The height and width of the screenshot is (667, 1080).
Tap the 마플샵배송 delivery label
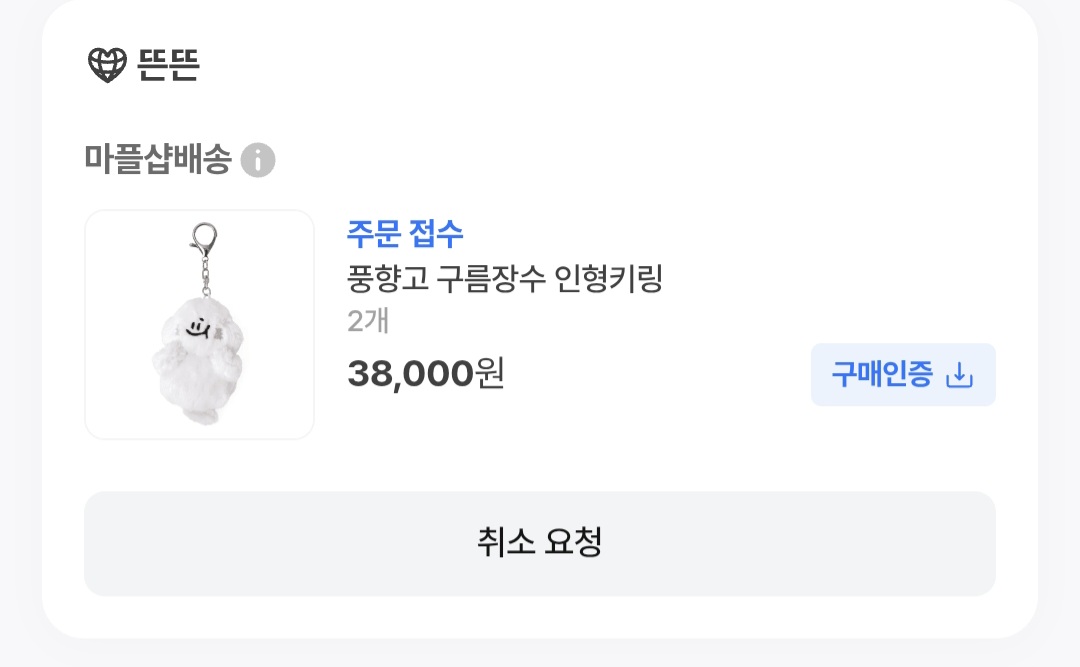[158, 159]
